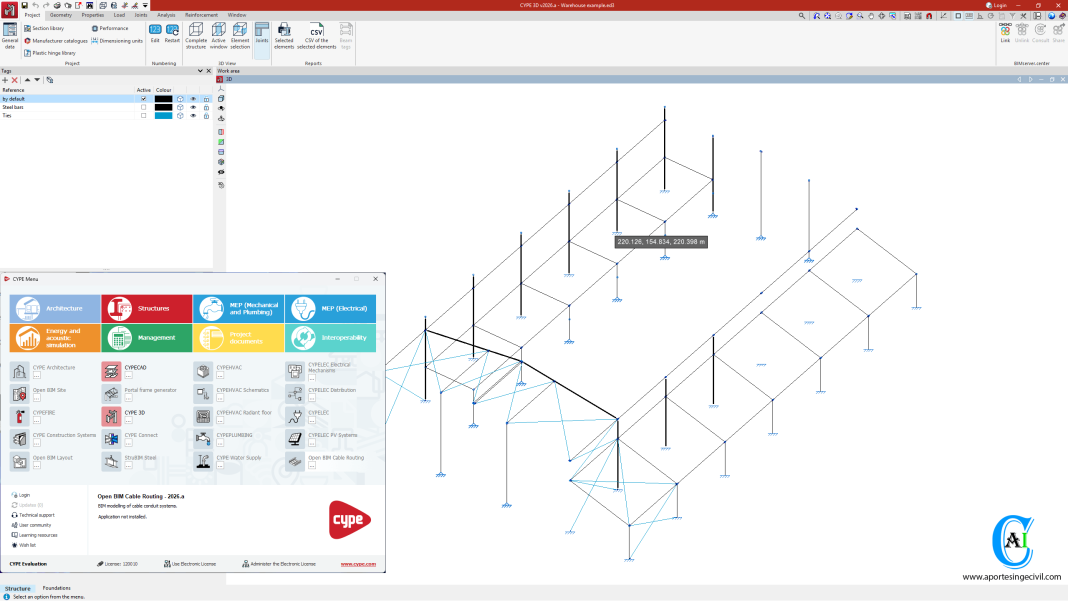Screen dimensions: 1068x601
Task: Change the blue colour swatch for Ties
Action: pos(163,115)
